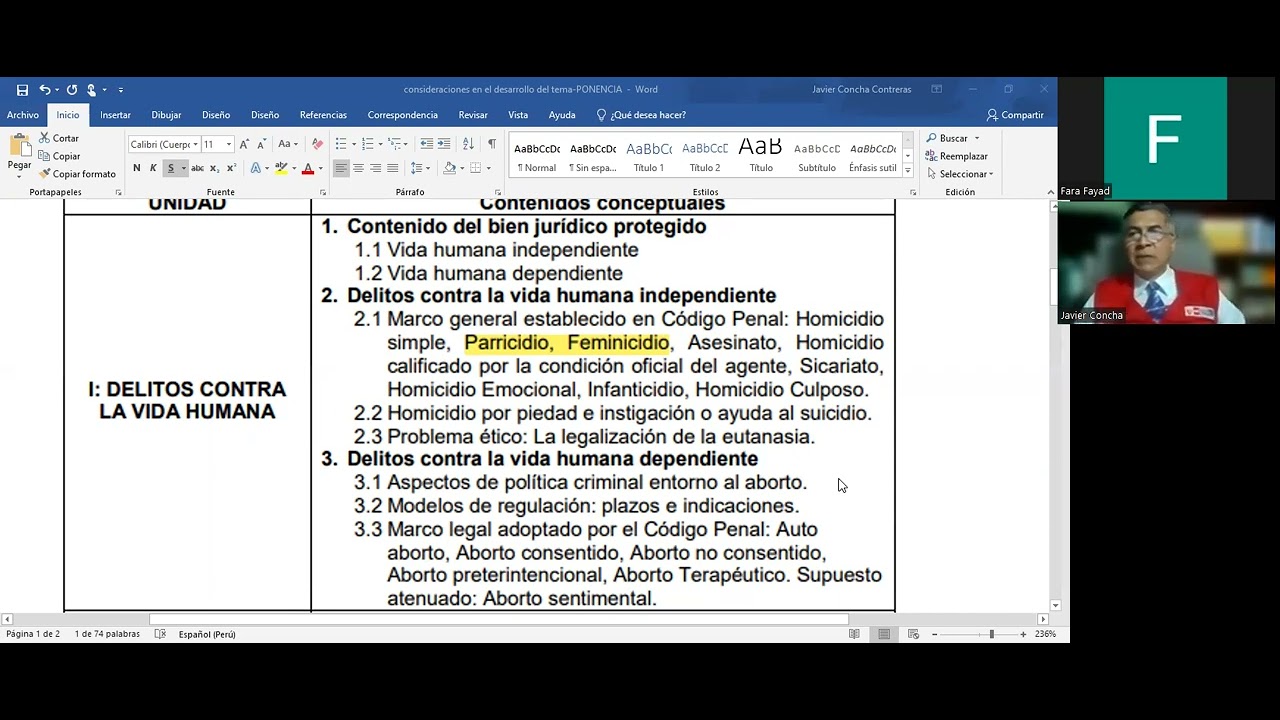Decrease paragraph indent
1280x720 pixels.
pyautogui.click(x=427, y=144)
